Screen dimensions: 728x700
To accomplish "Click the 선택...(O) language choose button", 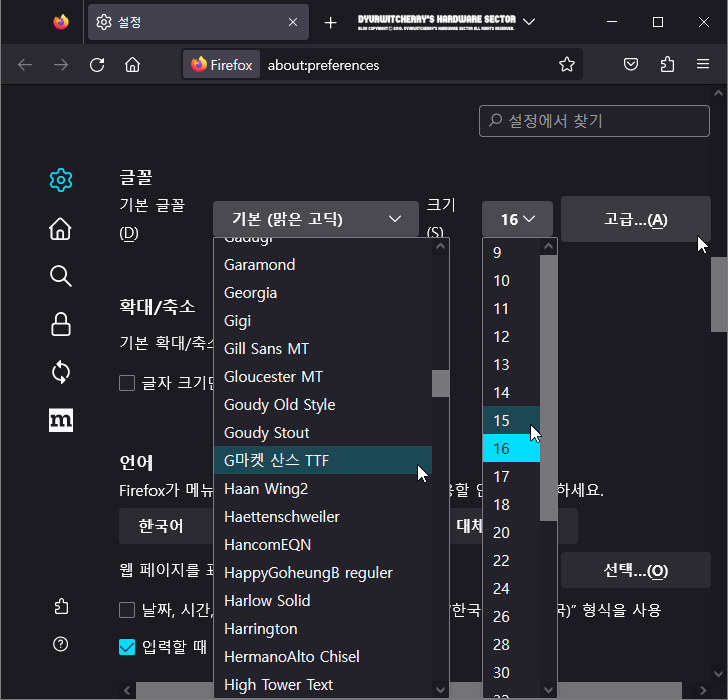I will pos(636,570).
